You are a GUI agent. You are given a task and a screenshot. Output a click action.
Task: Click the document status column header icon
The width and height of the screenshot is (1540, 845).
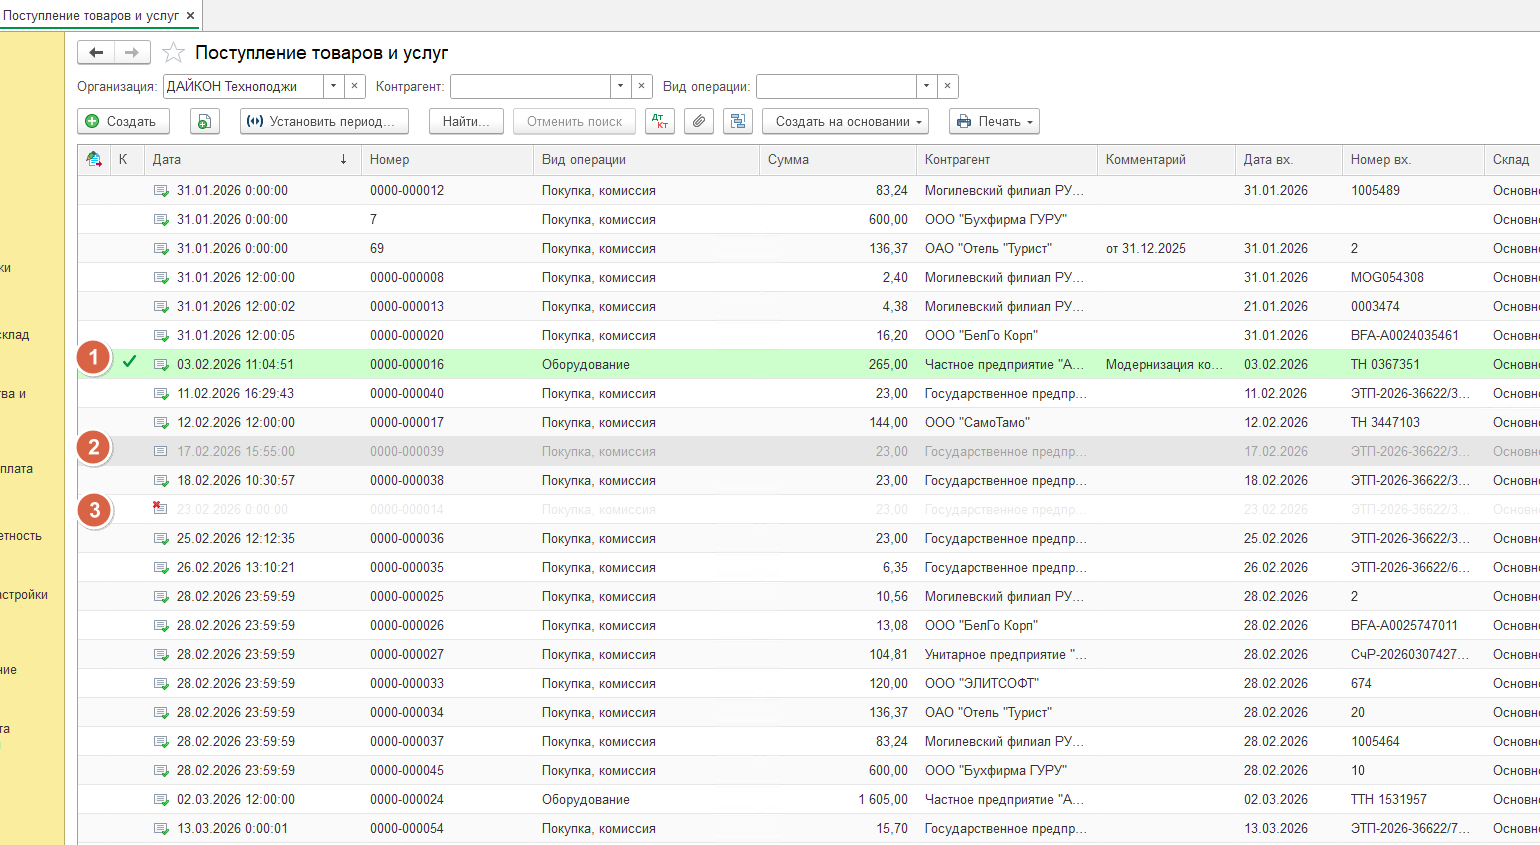pyautogui.click(x=94, y=159)
